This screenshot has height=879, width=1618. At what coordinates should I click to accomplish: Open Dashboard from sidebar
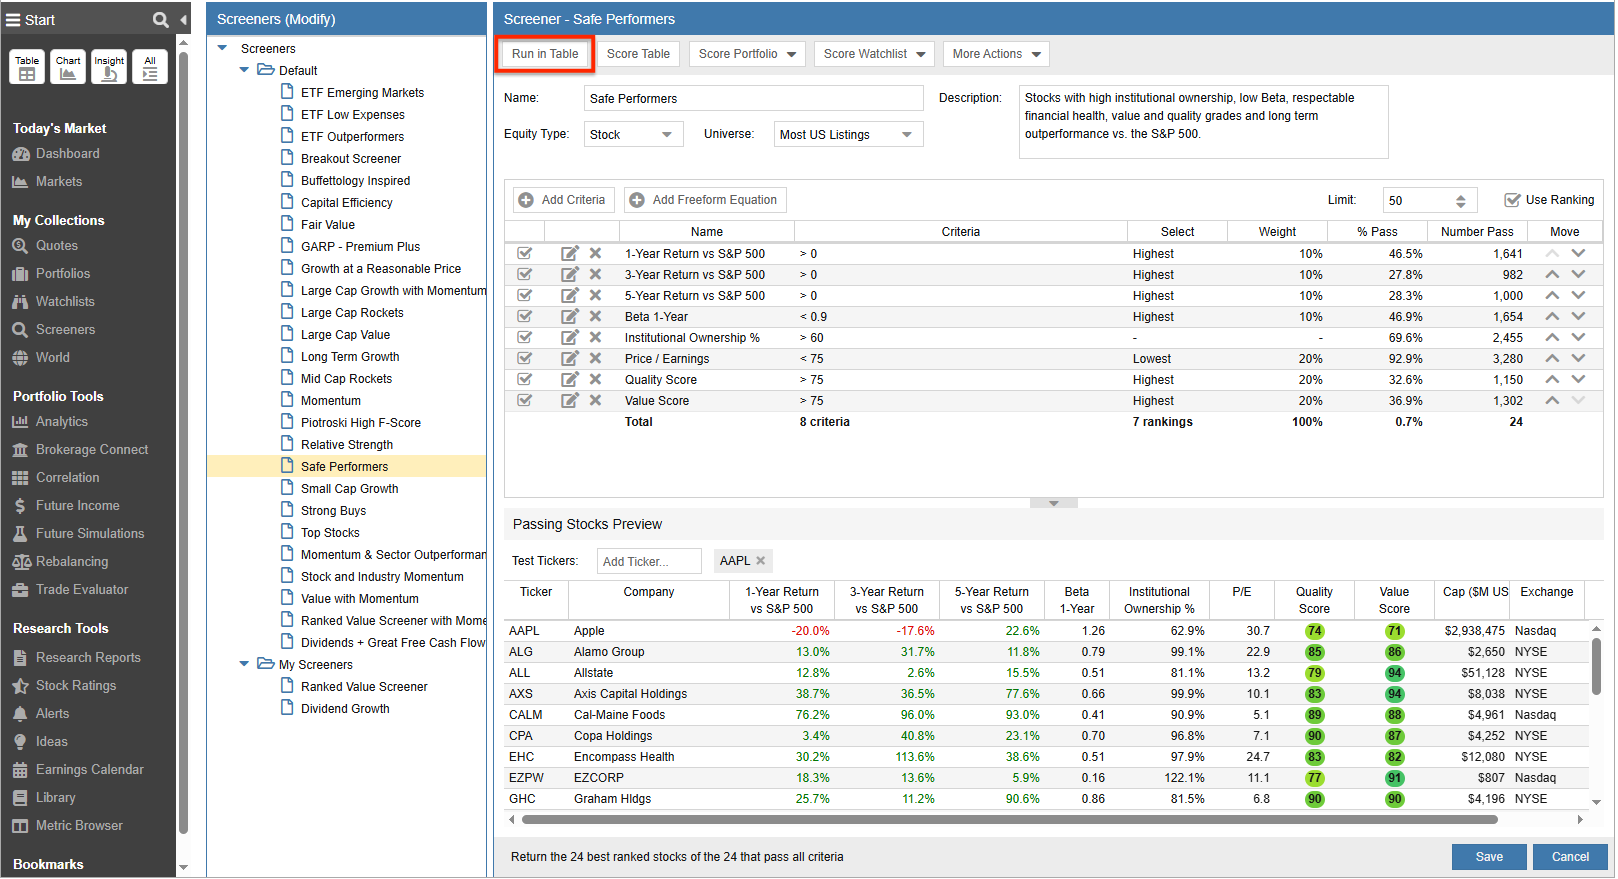point(67,154)
